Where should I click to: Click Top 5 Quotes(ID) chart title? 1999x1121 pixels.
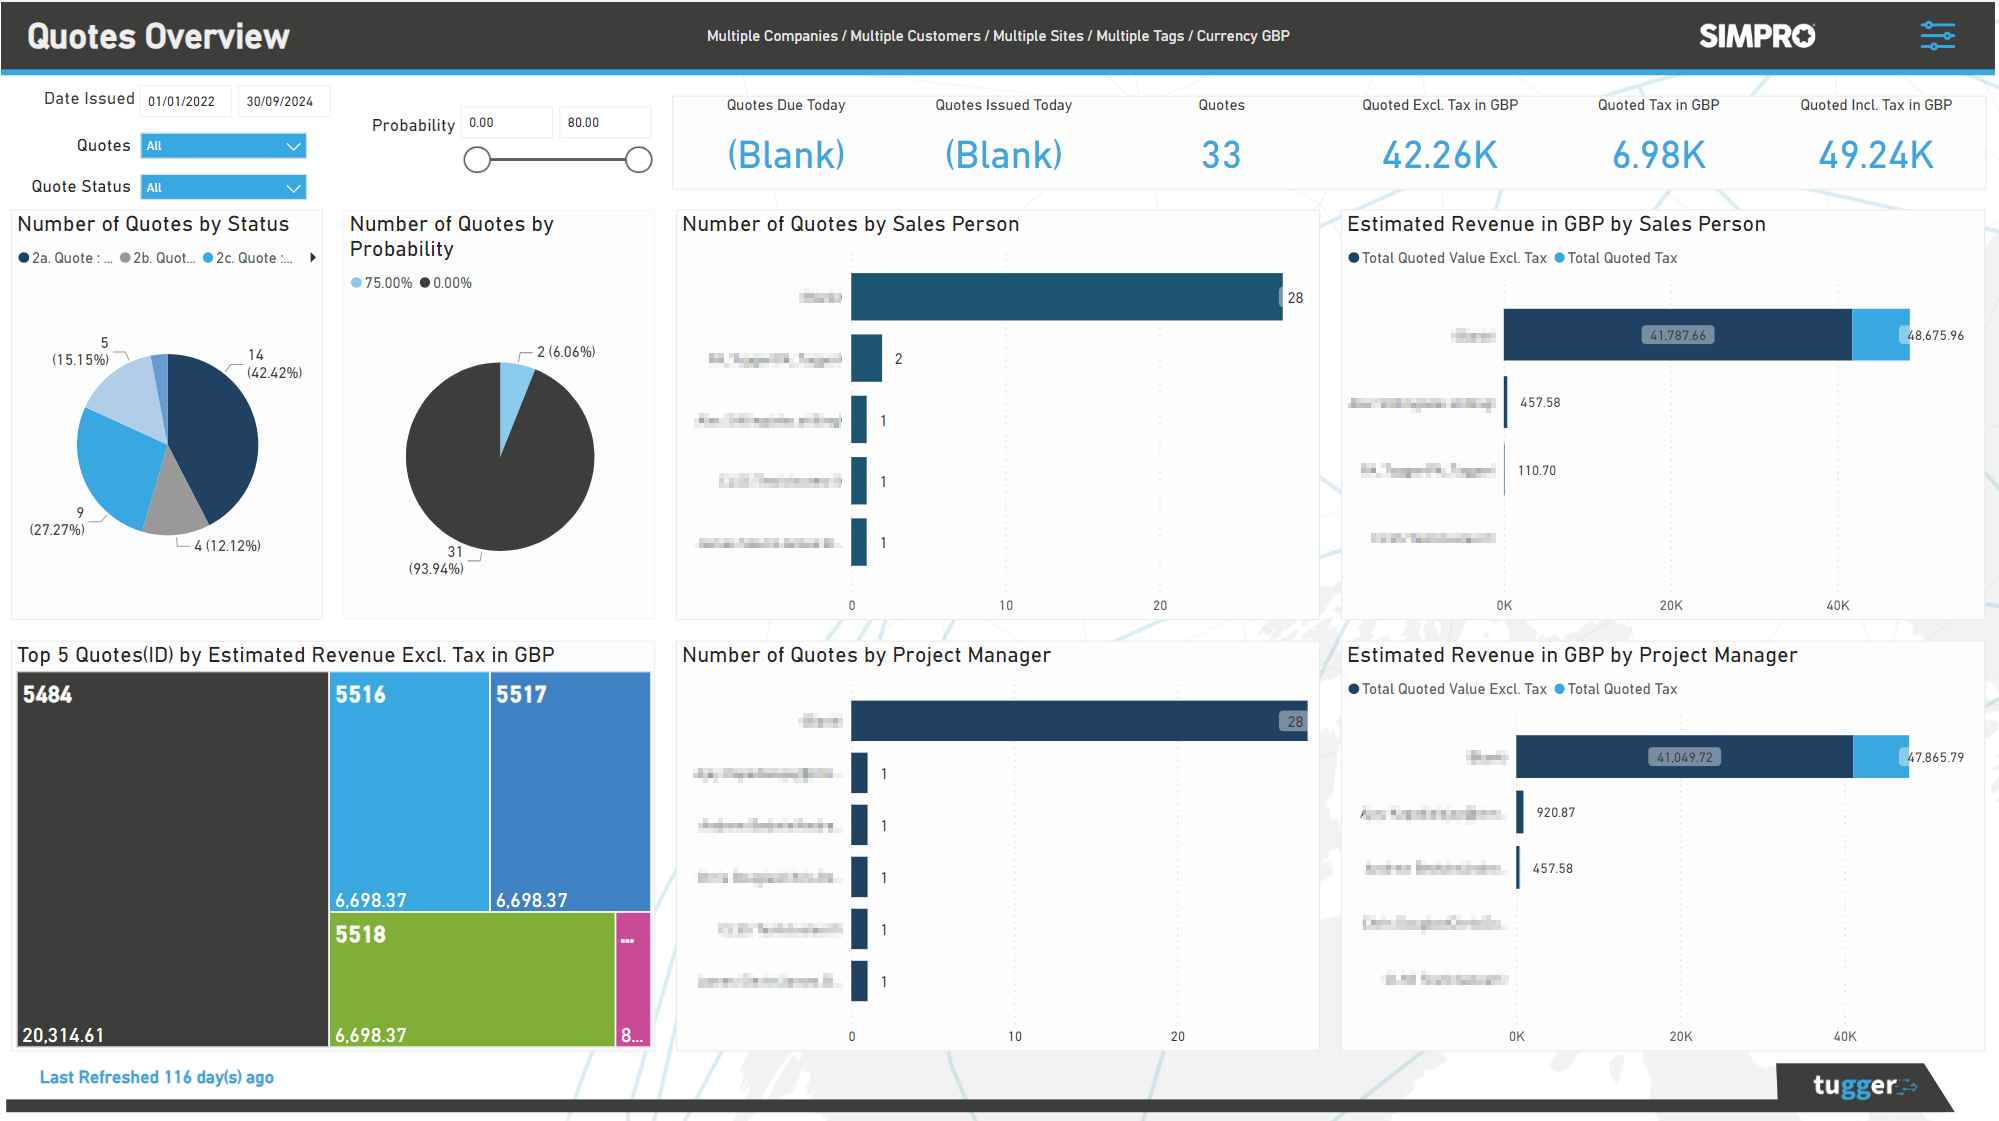tap(286, 655)
